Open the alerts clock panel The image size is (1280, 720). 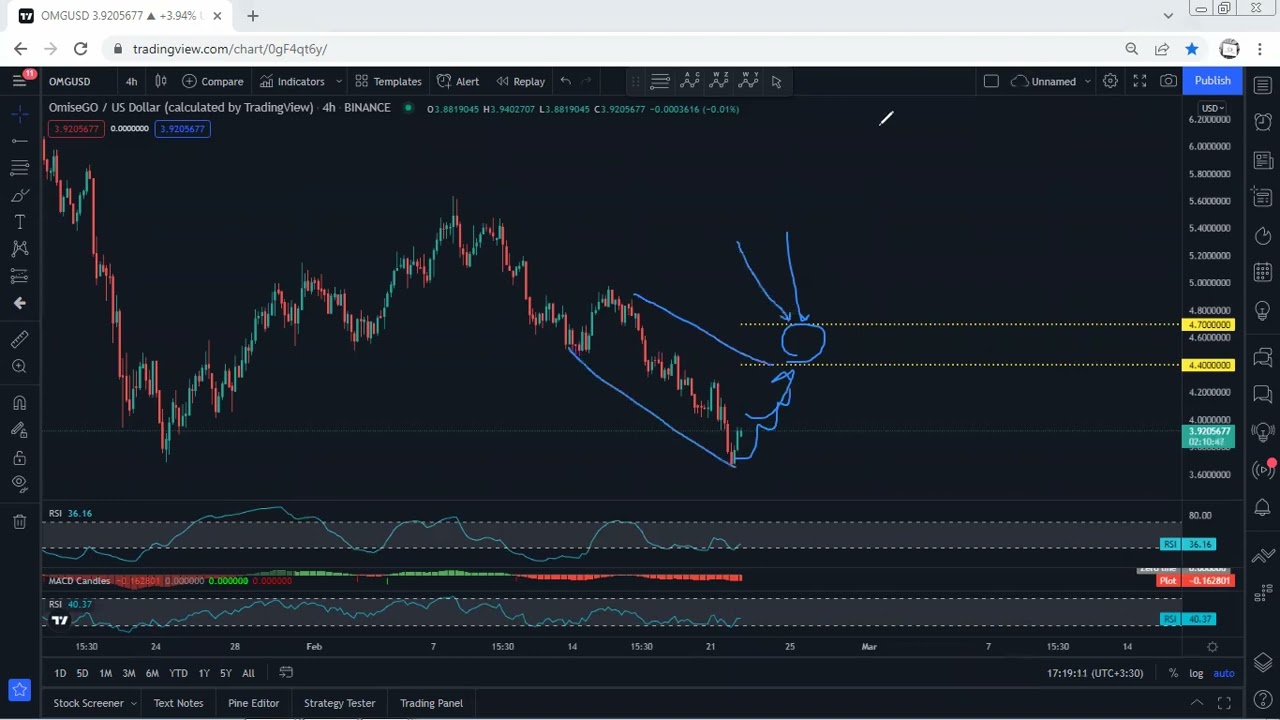pyautogui.click(x=1262, y=120)
